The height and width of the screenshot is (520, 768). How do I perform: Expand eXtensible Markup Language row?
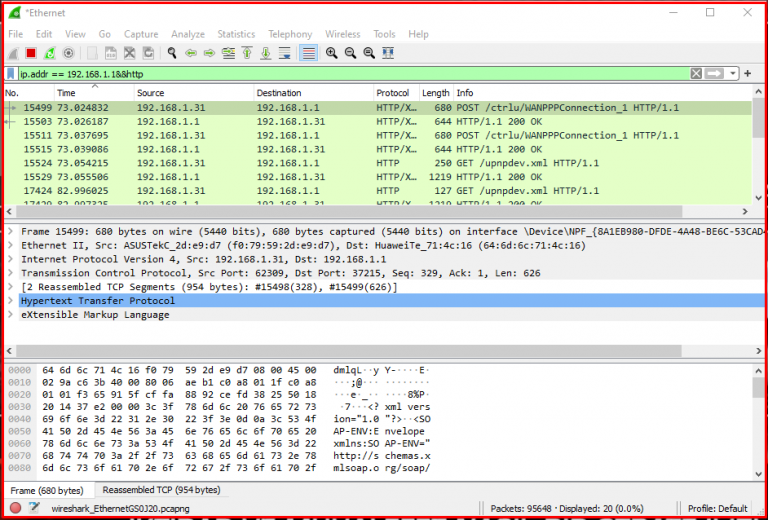pos(11,314)
